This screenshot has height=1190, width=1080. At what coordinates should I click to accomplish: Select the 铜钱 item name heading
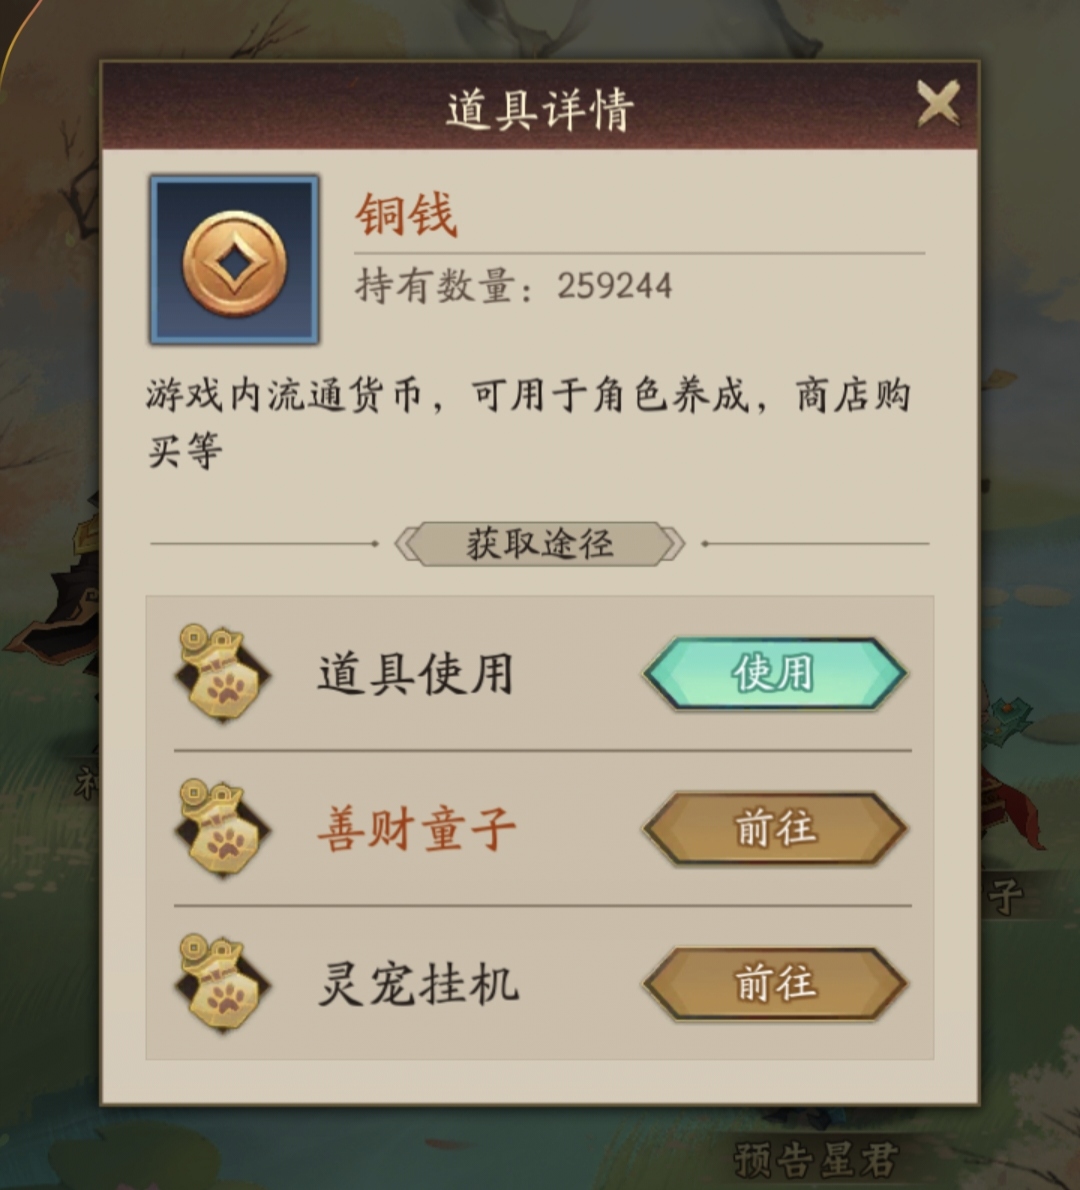(x=407, y=214)
